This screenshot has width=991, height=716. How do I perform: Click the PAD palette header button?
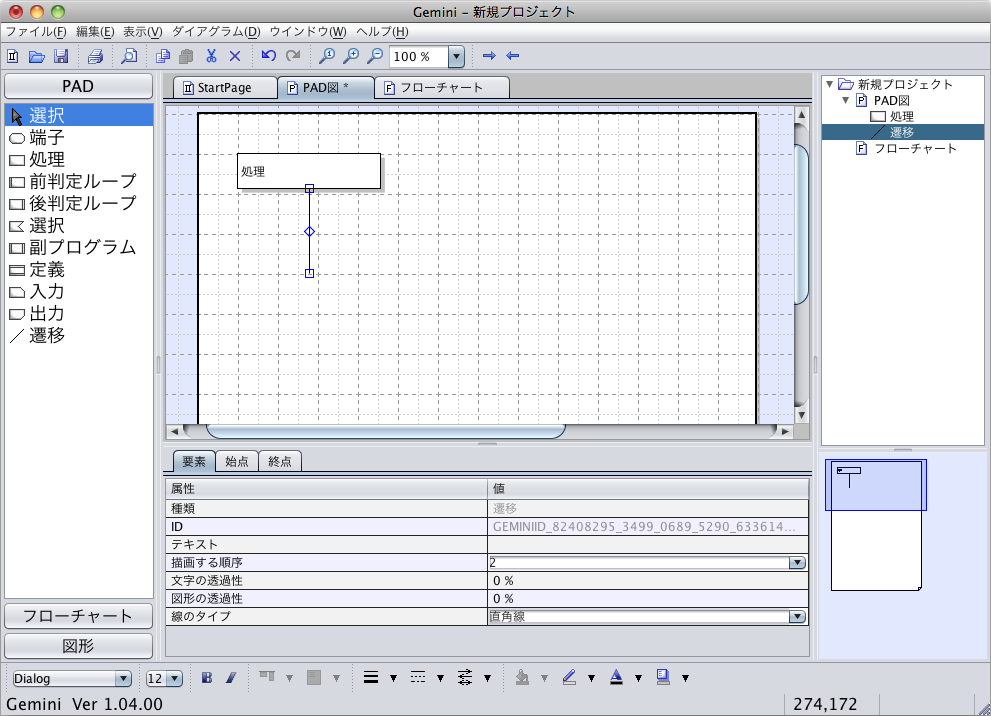78,86
